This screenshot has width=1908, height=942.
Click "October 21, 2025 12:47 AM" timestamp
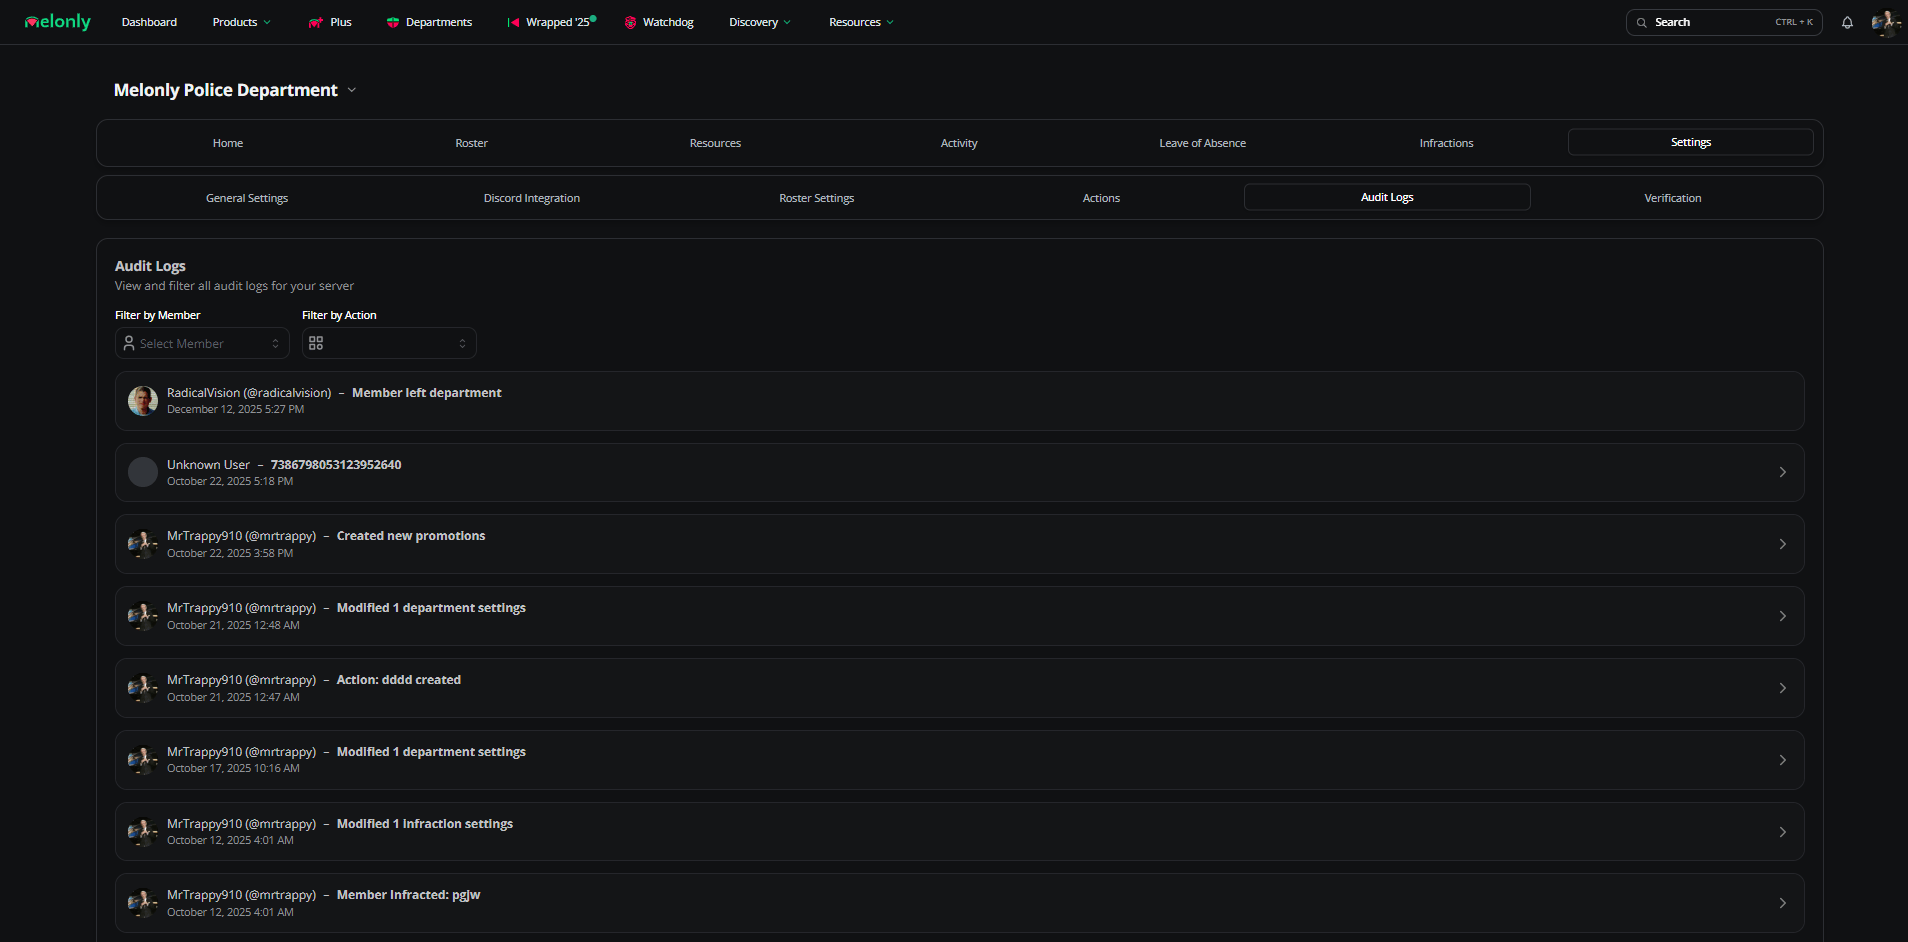point(233,697)
